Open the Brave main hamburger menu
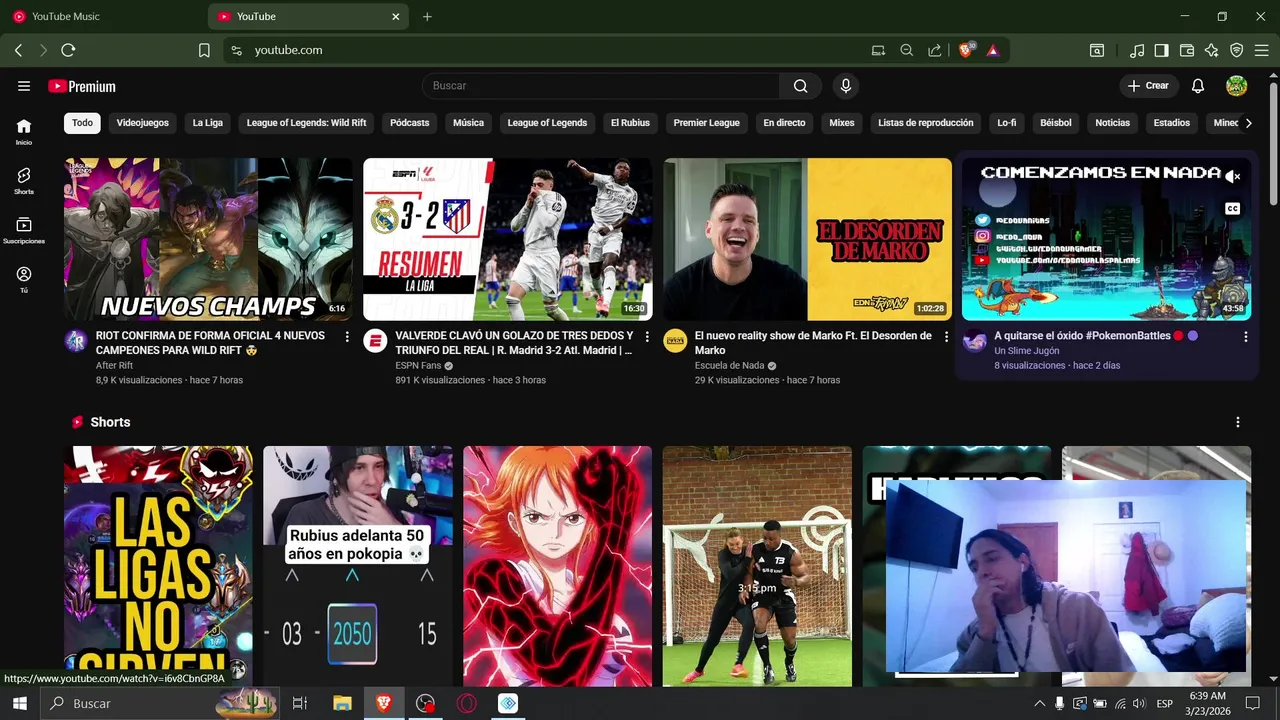Image resolution: width=1280 pixels, height=720 pixels. pos(1262,50)
